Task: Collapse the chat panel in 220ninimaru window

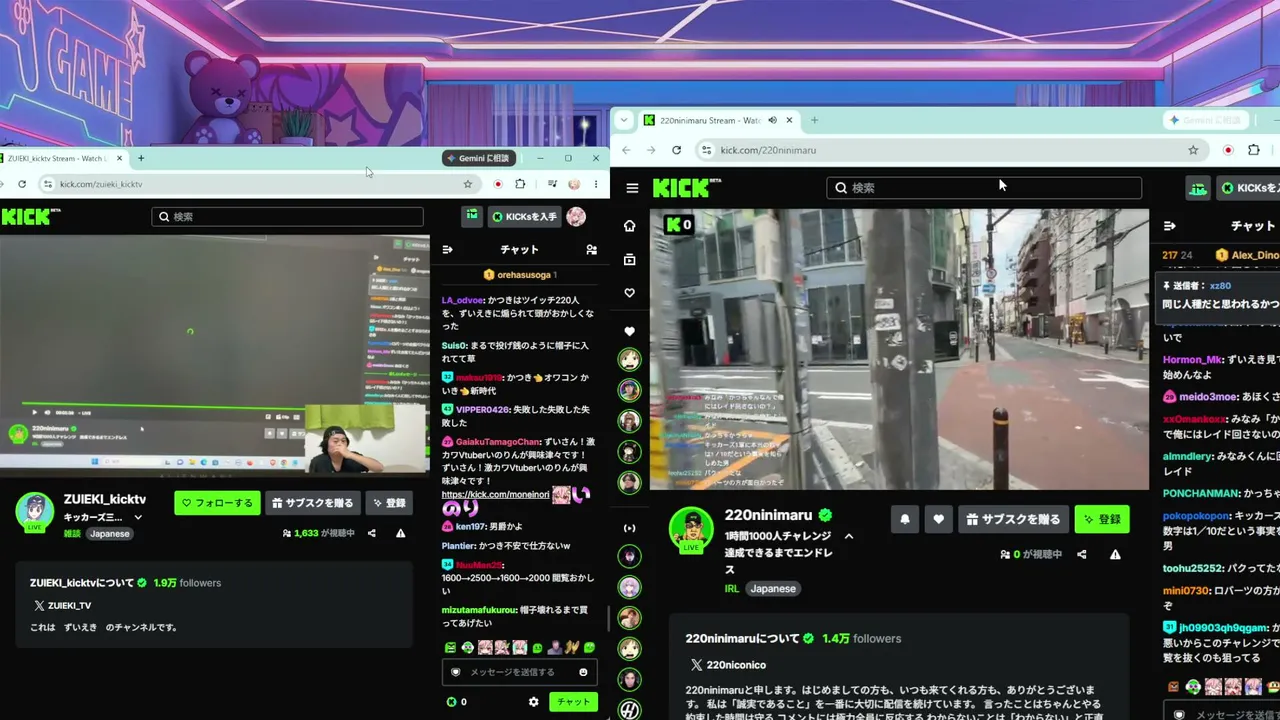Action: pyautogui.click(x=1170, y=226)
